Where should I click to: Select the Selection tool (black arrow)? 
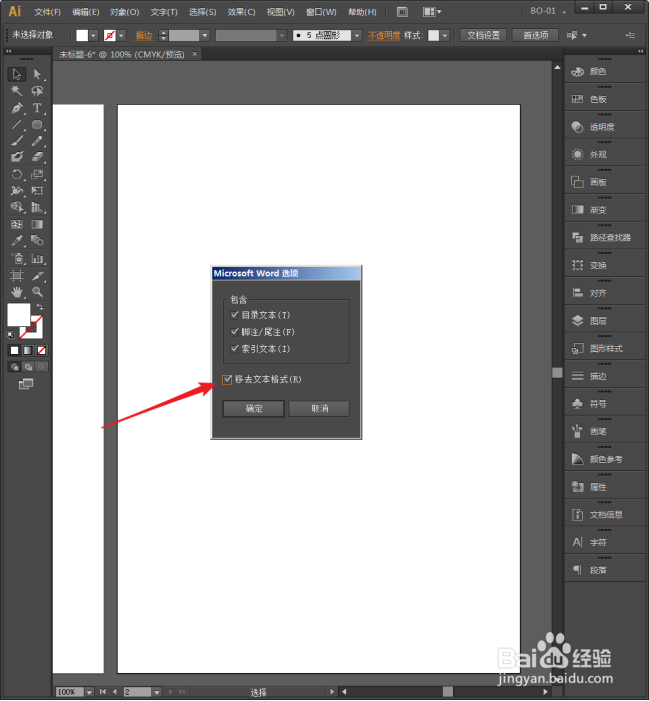pyautogui.click(x=17, y=74)
